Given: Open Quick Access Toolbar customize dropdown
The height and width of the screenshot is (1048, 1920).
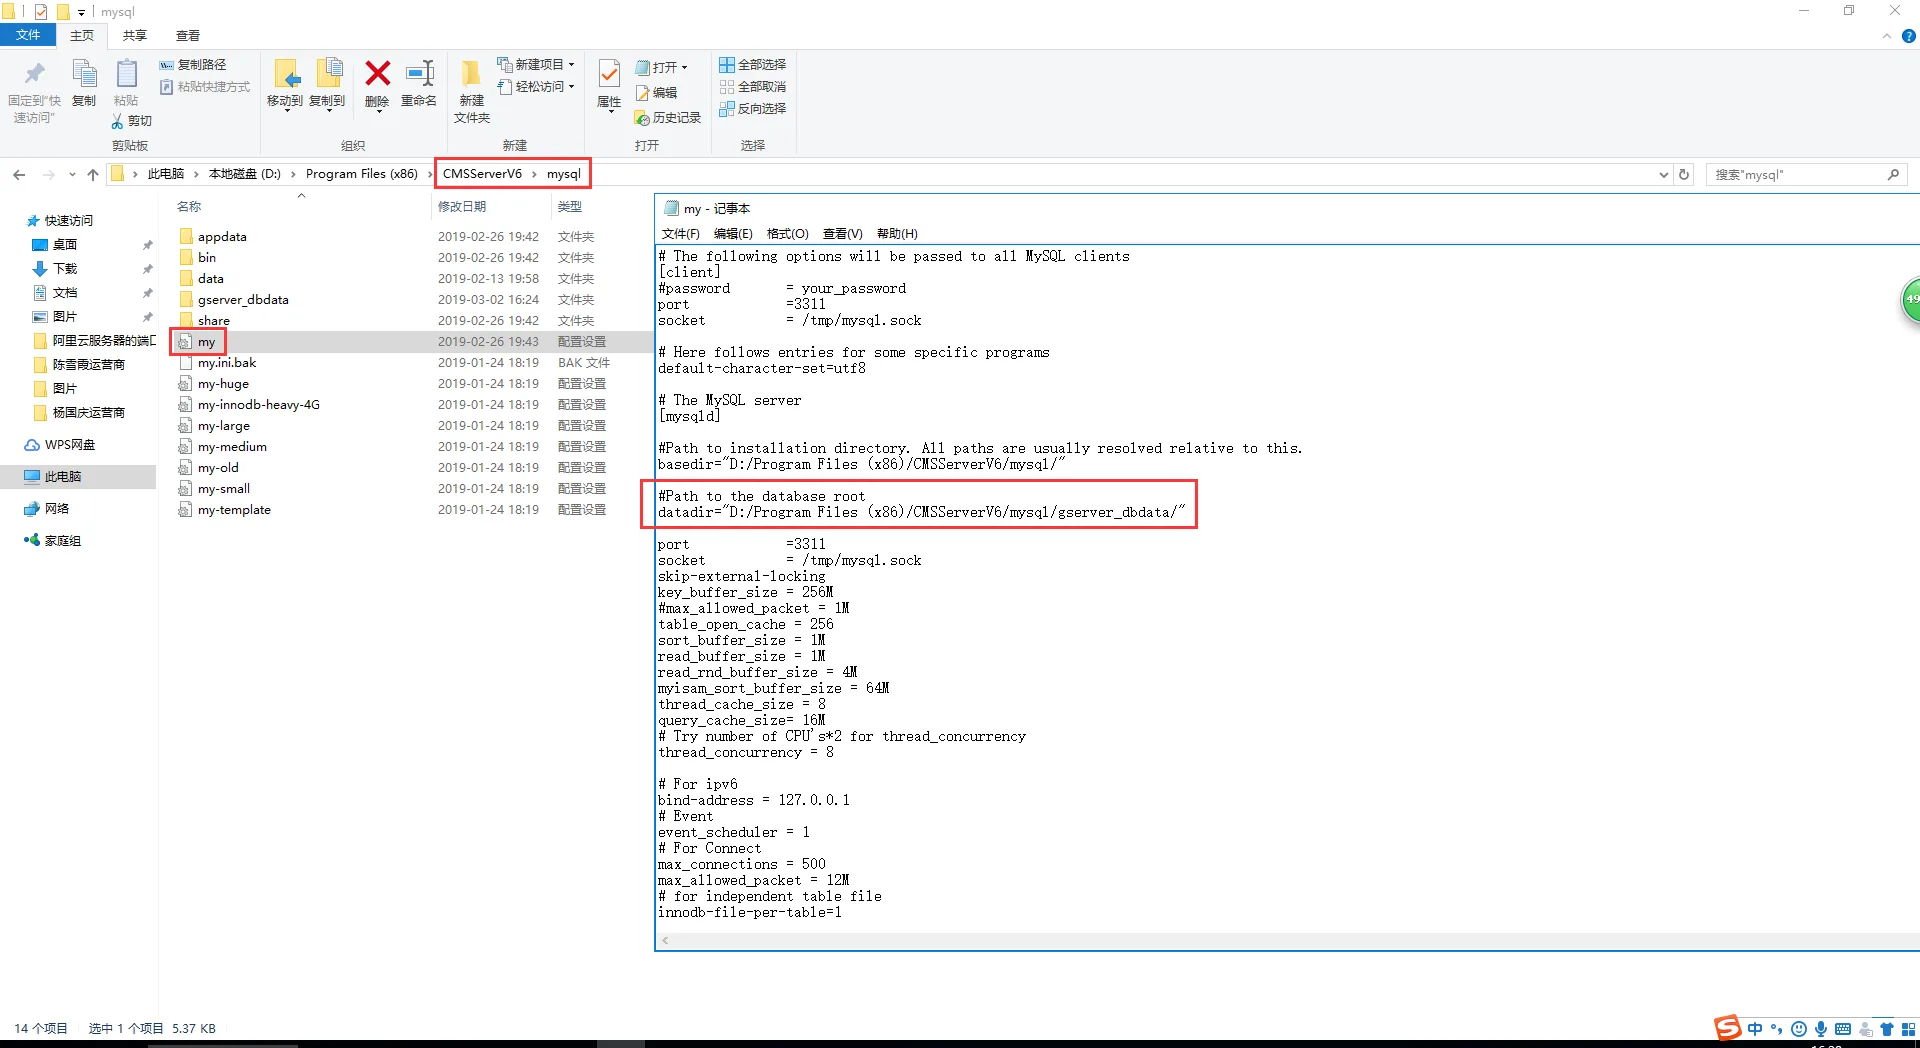Looking at the screenshot, I should tap(82, 12).
